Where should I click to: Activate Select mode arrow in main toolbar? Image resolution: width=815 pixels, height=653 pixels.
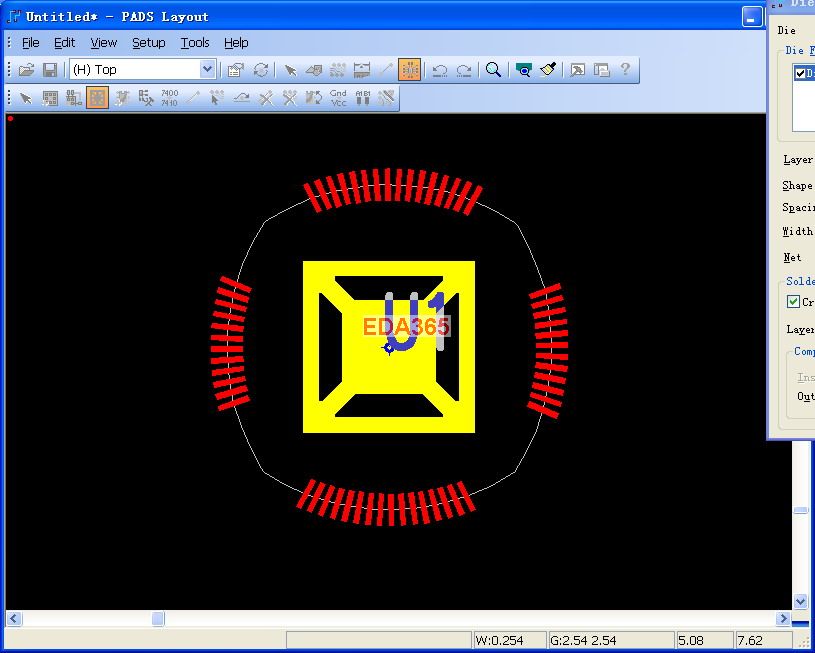[x=290, y=70]
